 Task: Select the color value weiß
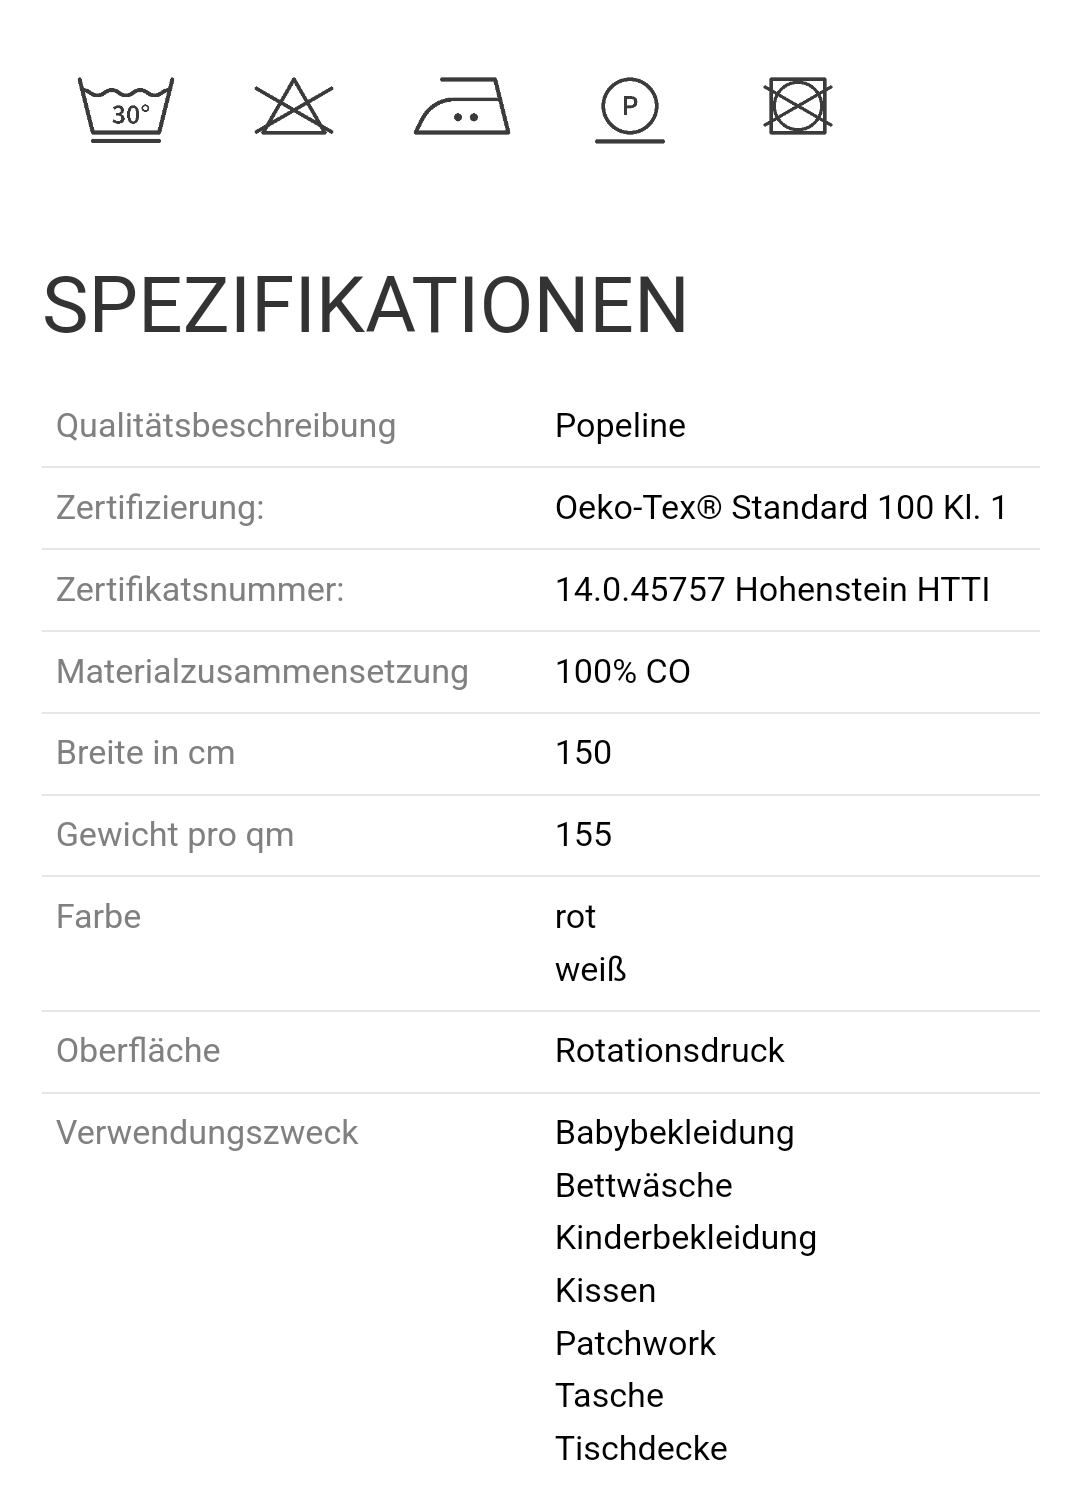pyautogui.click(x=590, y=970)
